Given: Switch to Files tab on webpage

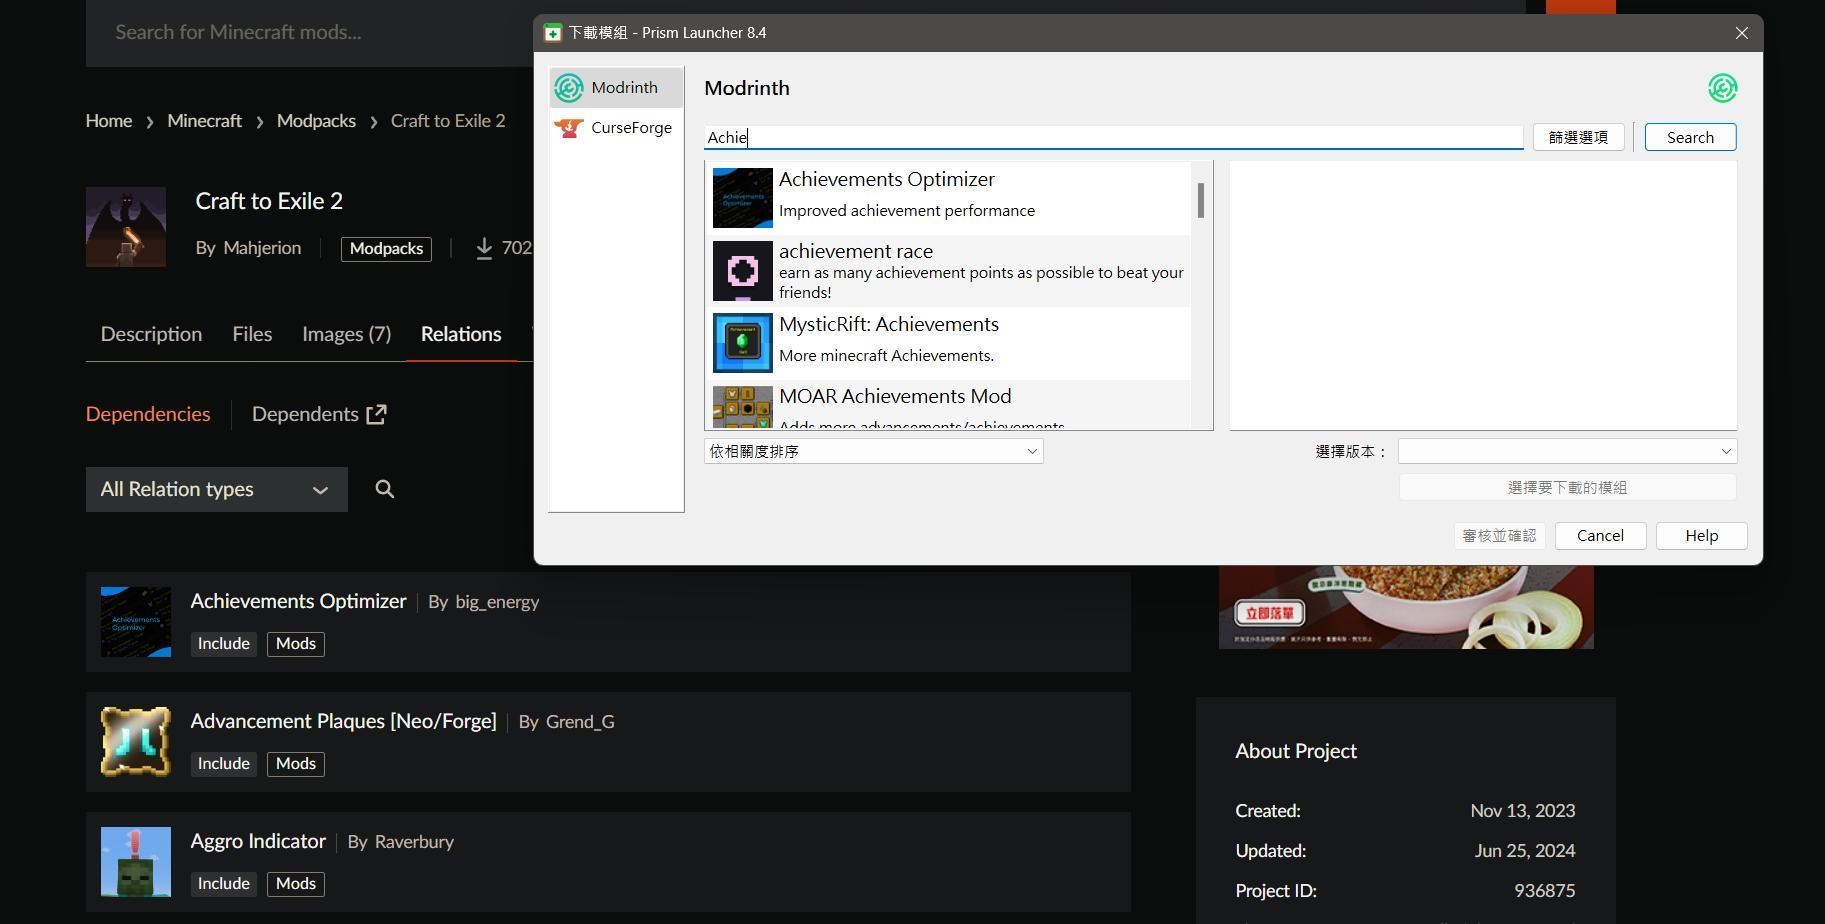Looking at the screenshot, I should tap(252, 334).
